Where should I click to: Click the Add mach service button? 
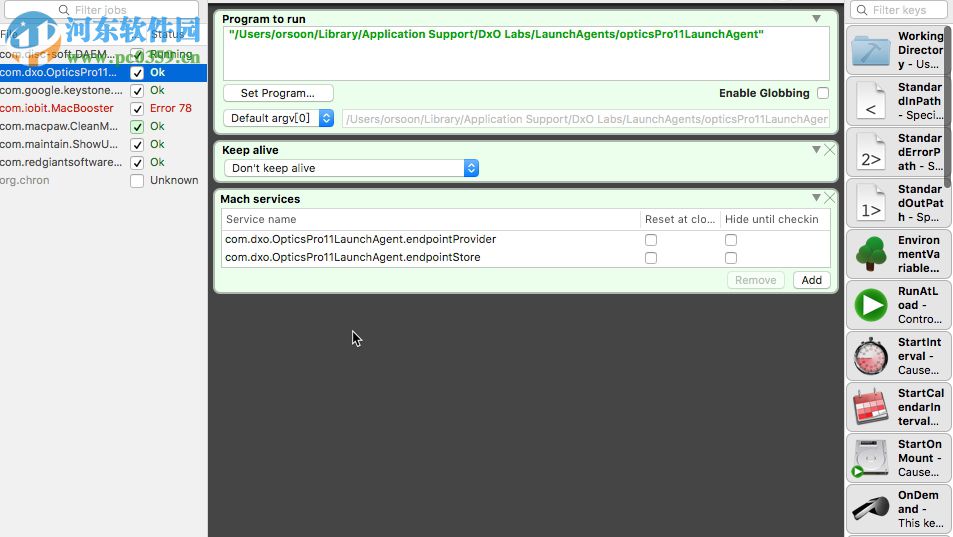click(811, 280)
